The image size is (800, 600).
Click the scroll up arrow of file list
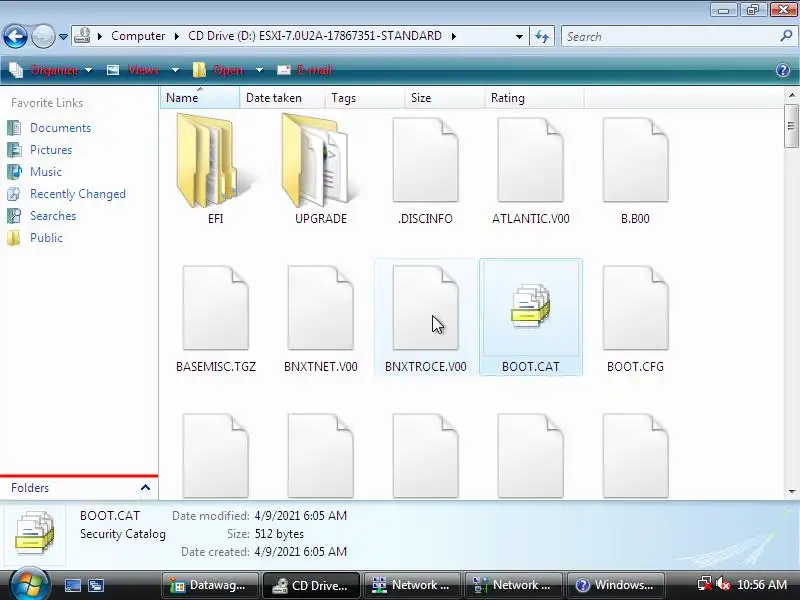tap(791, 95)
